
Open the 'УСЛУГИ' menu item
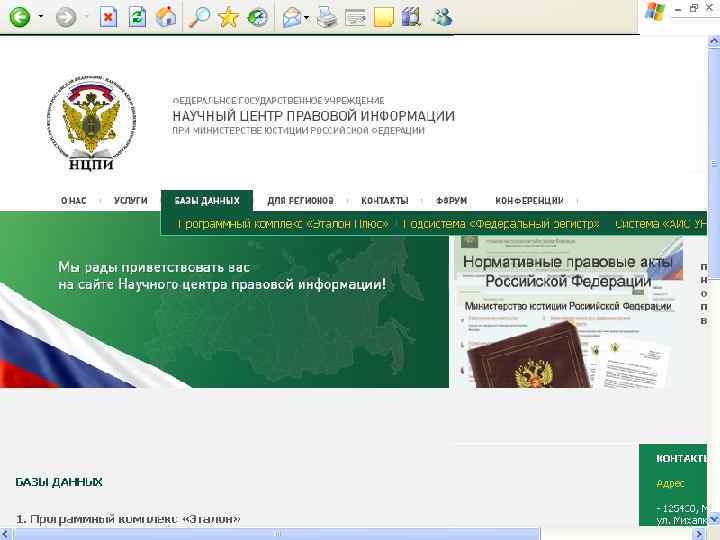131,201
